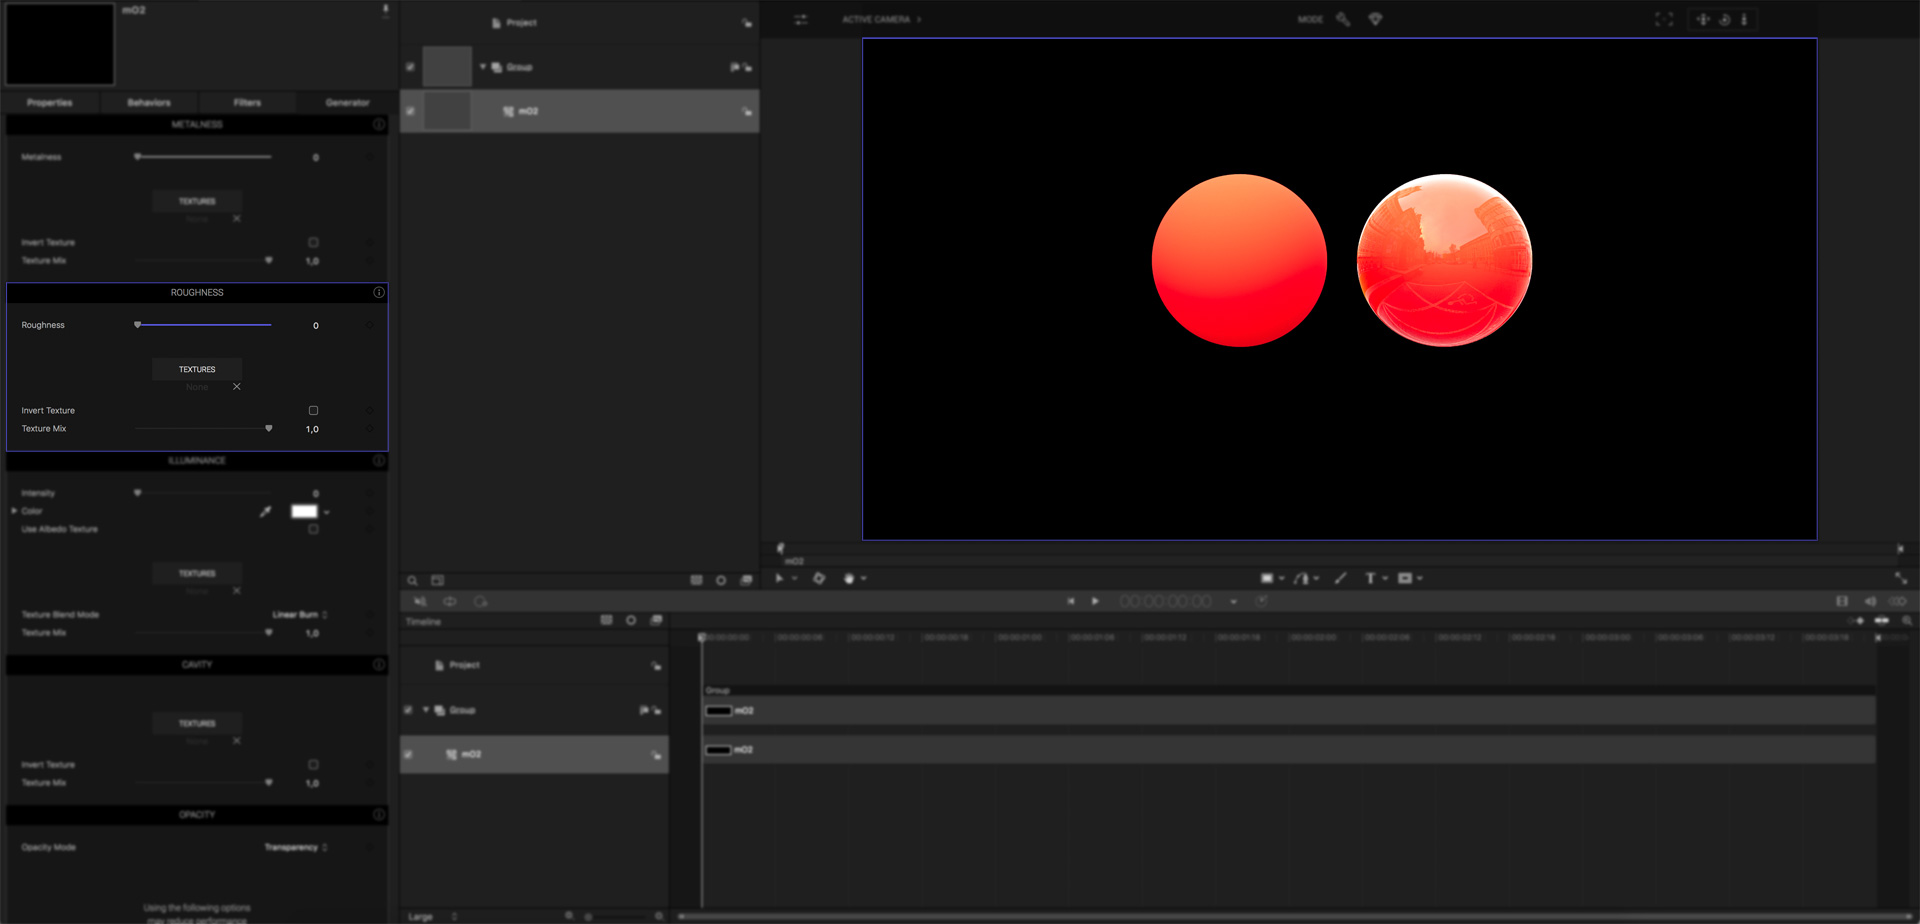Toggle Roughness Invert Texture checkbox

pos(313,411)
